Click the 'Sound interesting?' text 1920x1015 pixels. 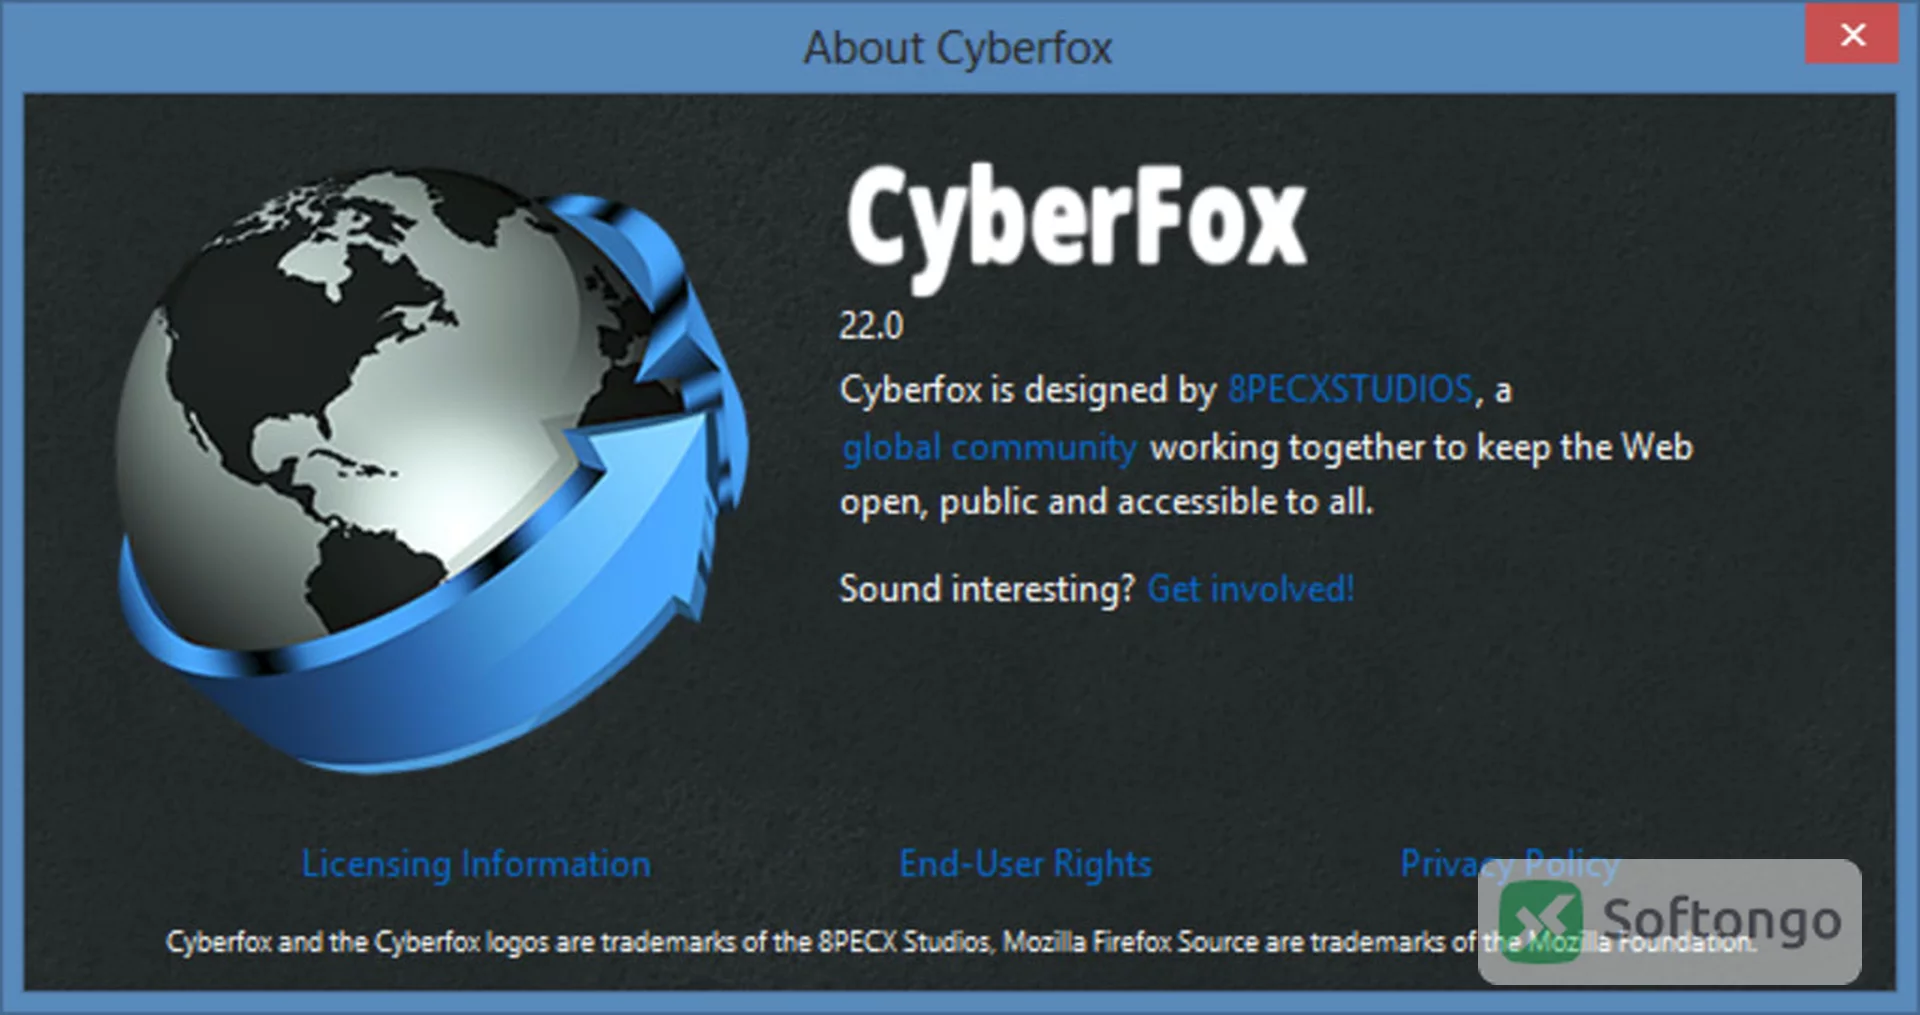click(987, 589)
